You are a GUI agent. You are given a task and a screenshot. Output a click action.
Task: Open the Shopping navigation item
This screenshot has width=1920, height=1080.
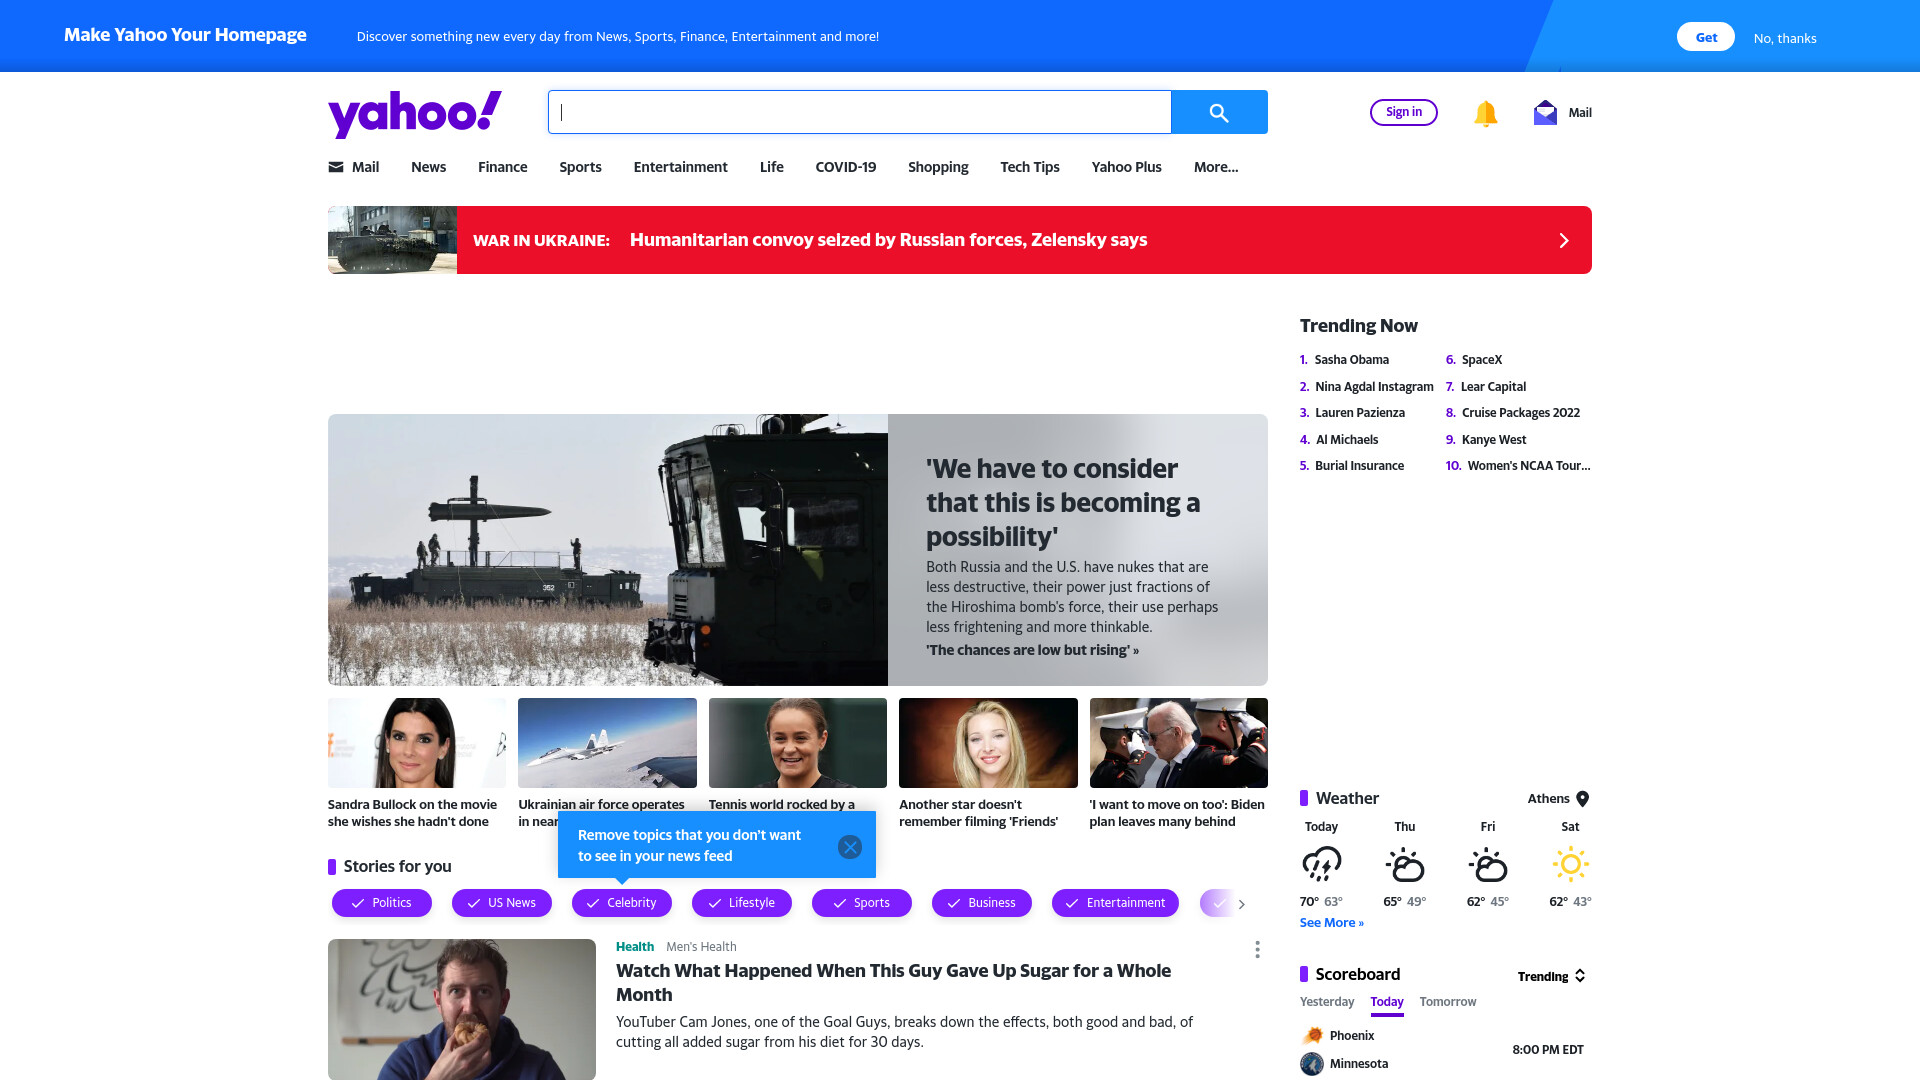point(938,167)
